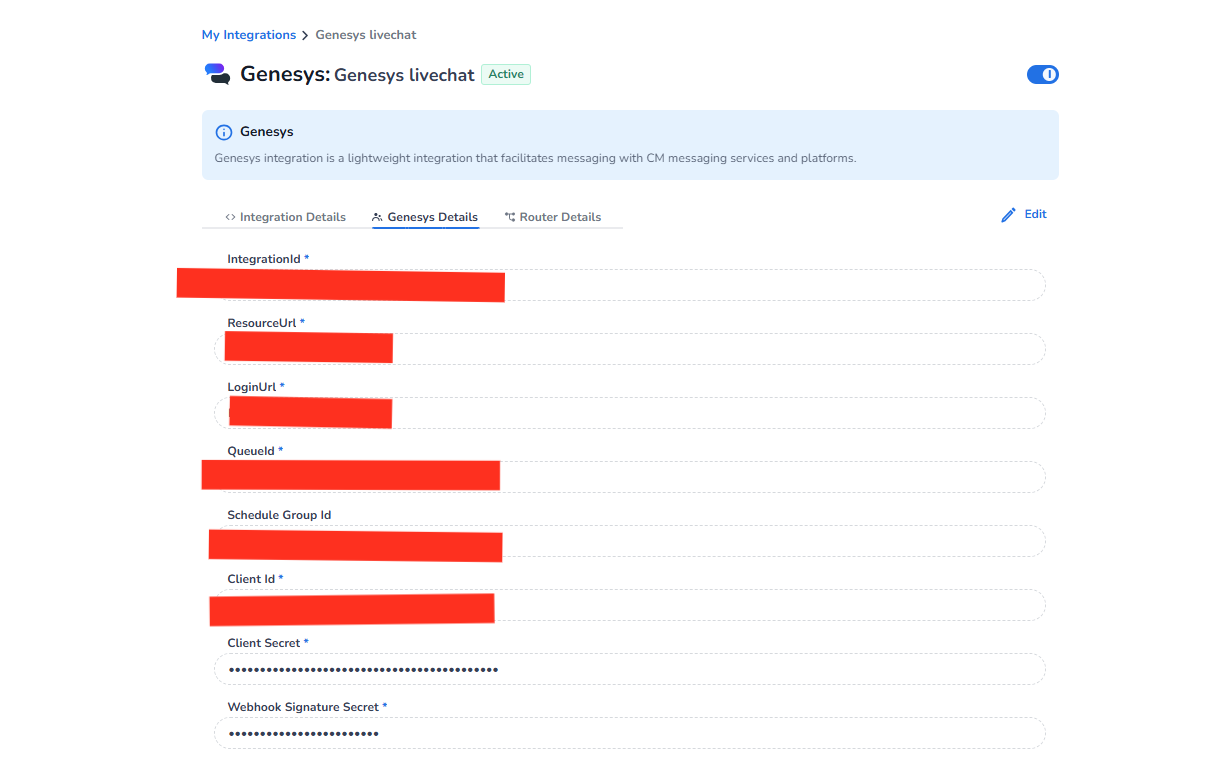Focus the Client Secret password field
The width and height of the screenshot is (1210, 779).
[630, 669]
